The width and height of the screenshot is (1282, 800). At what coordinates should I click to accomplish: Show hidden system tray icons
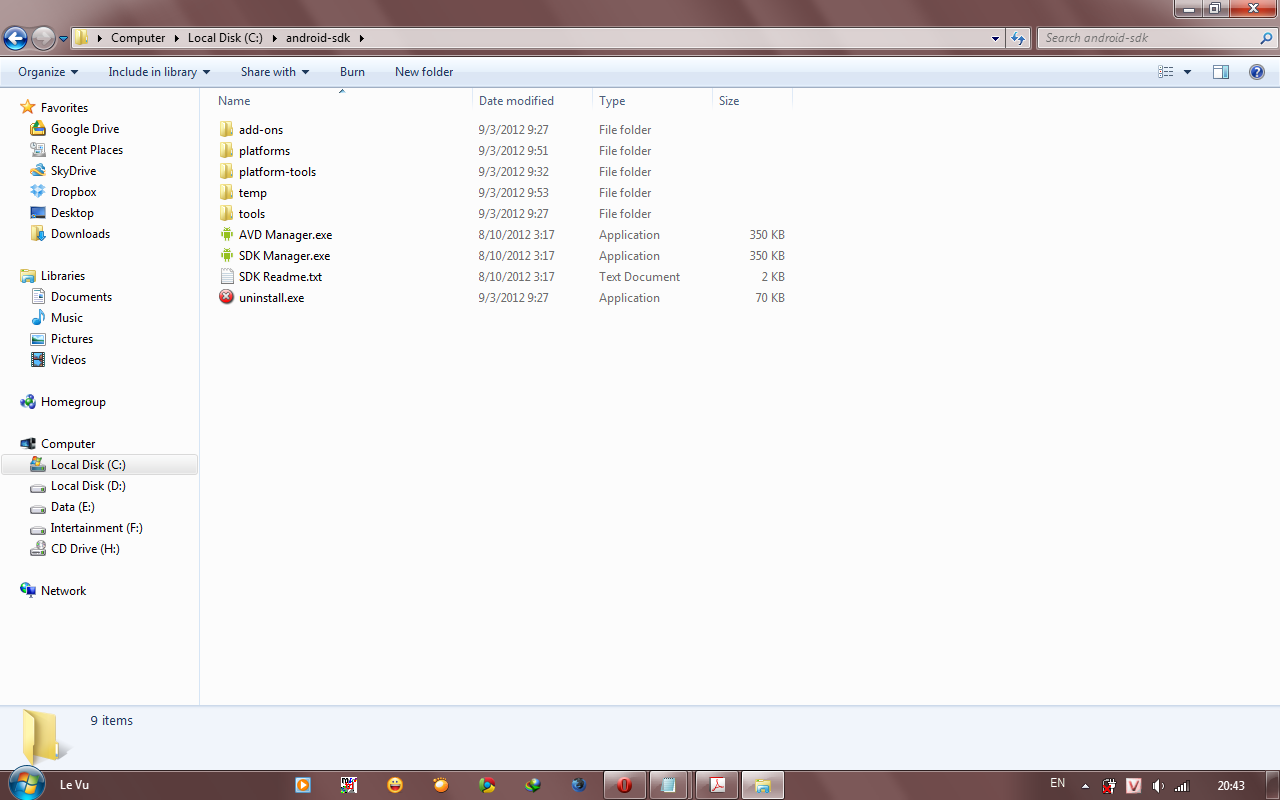[1085, 785]
